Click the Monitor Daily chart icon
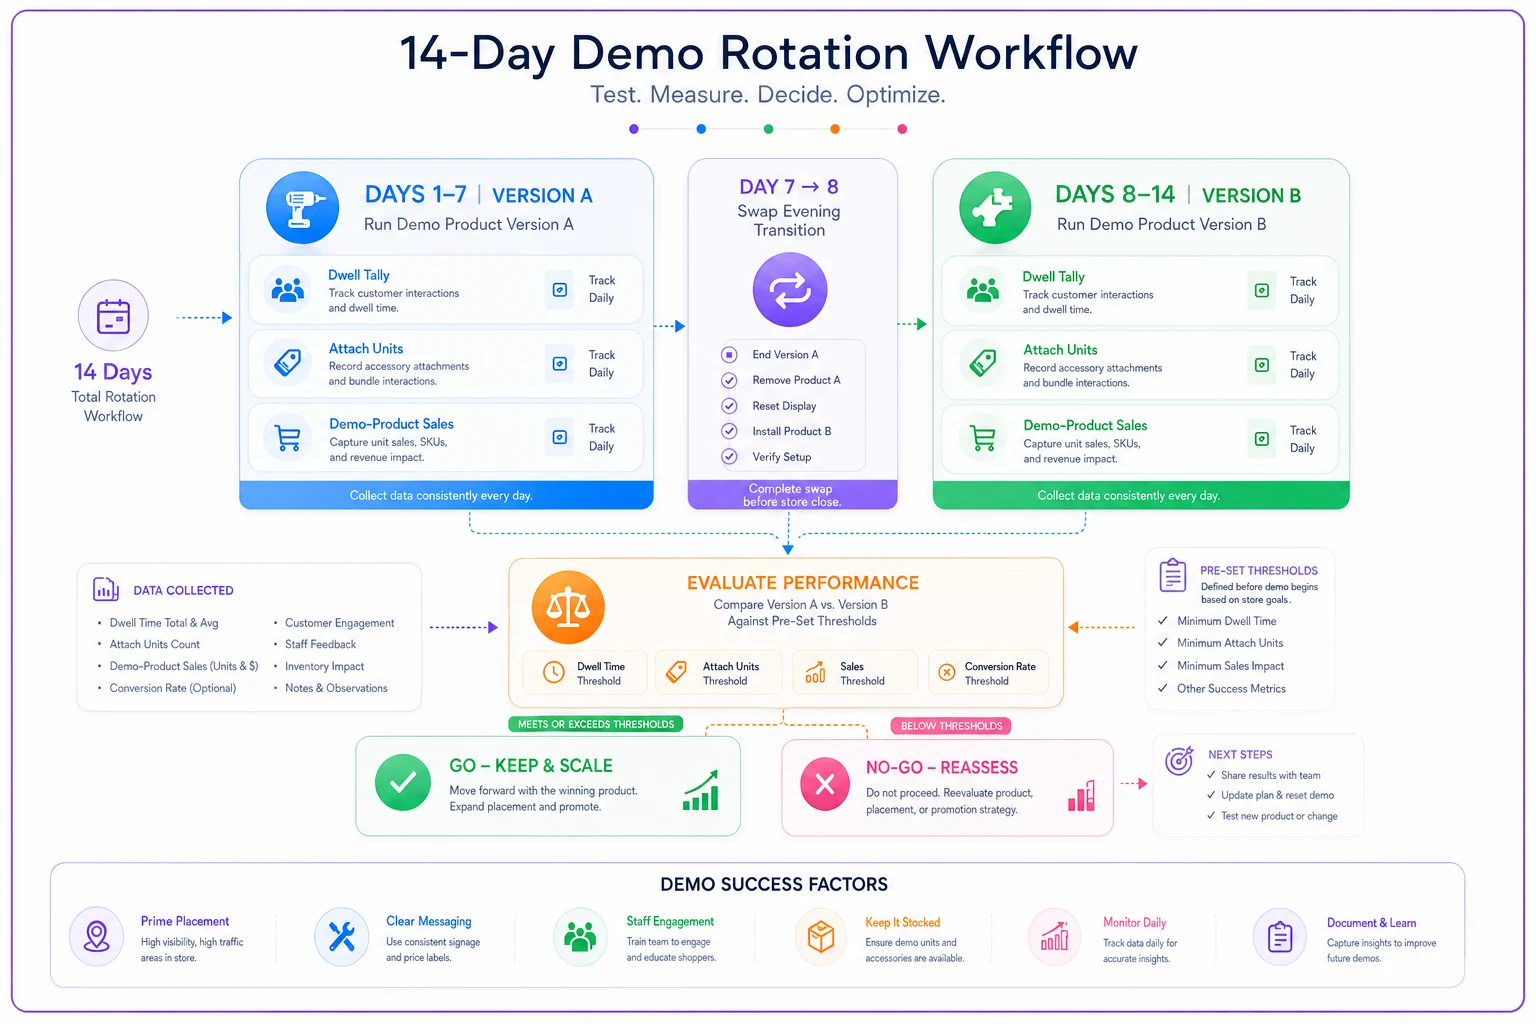1536x1024 pixels. click(x=1055, y=937)
